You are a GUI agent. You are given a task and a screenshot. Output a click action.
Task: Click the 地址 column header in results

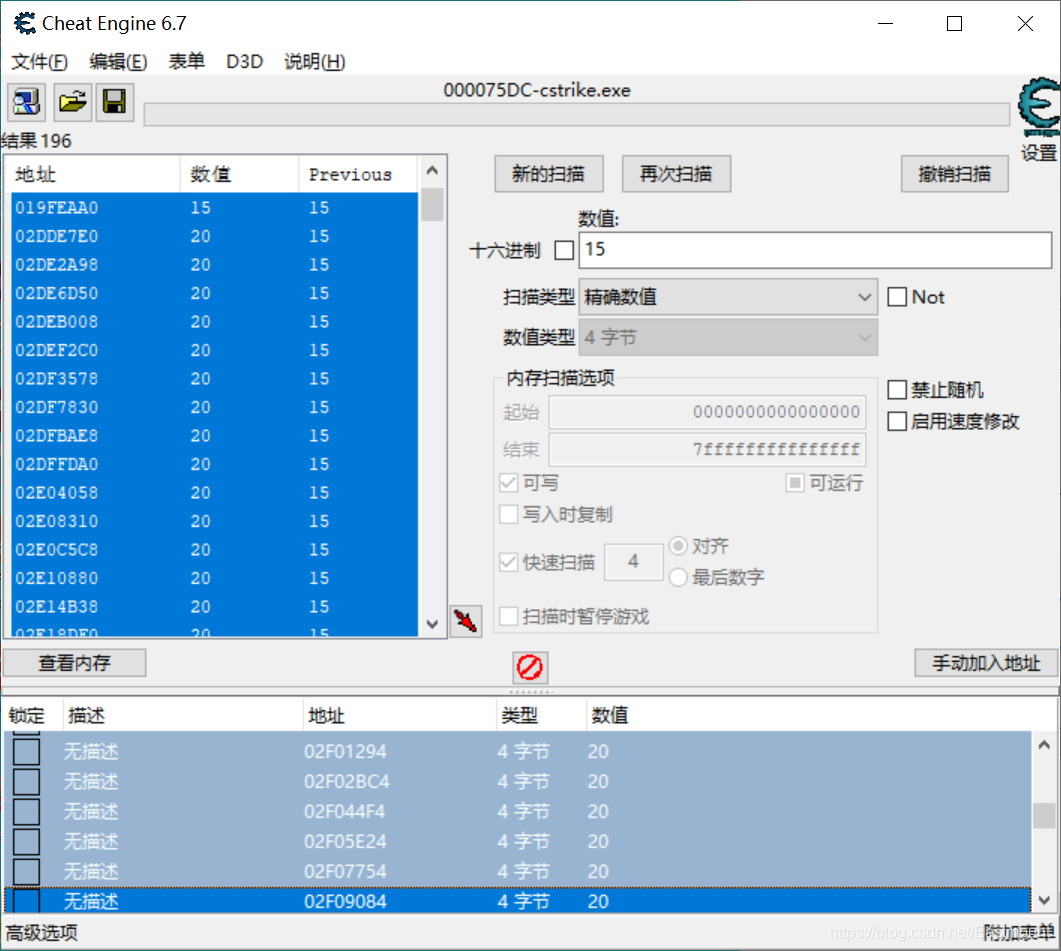coord(93,175)
